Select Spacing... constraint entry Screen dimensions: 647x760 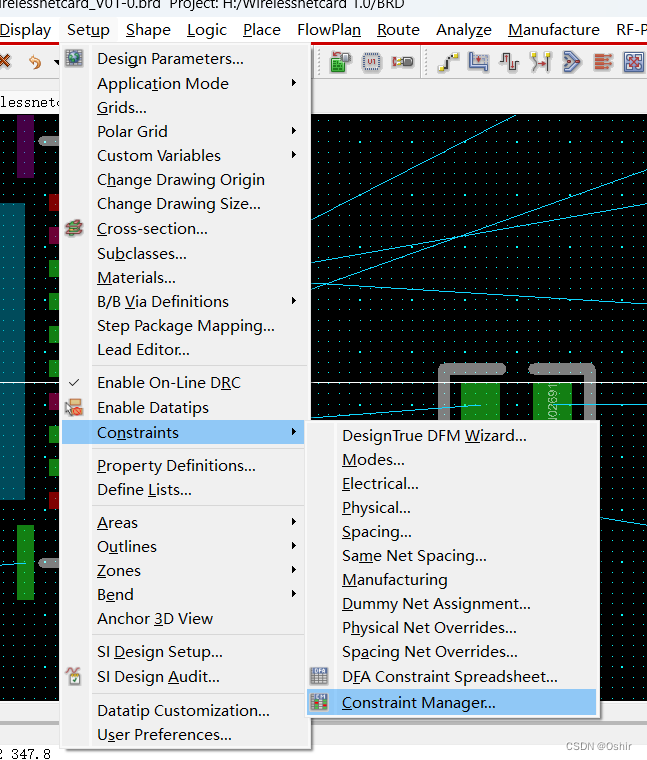376,532
